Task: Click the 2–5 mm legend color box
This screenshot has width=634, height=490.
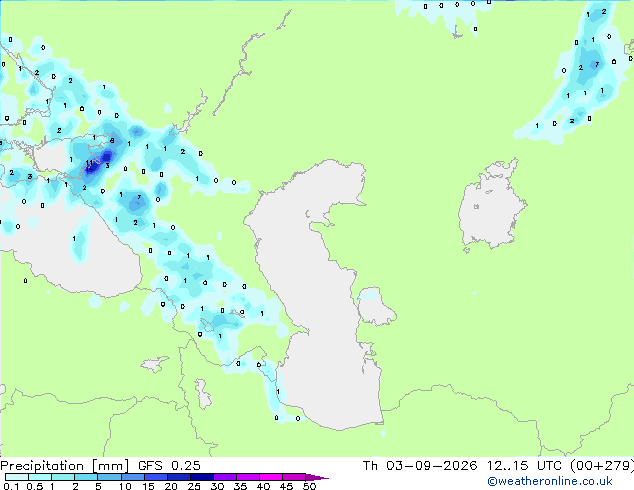Action: point(86,477)
